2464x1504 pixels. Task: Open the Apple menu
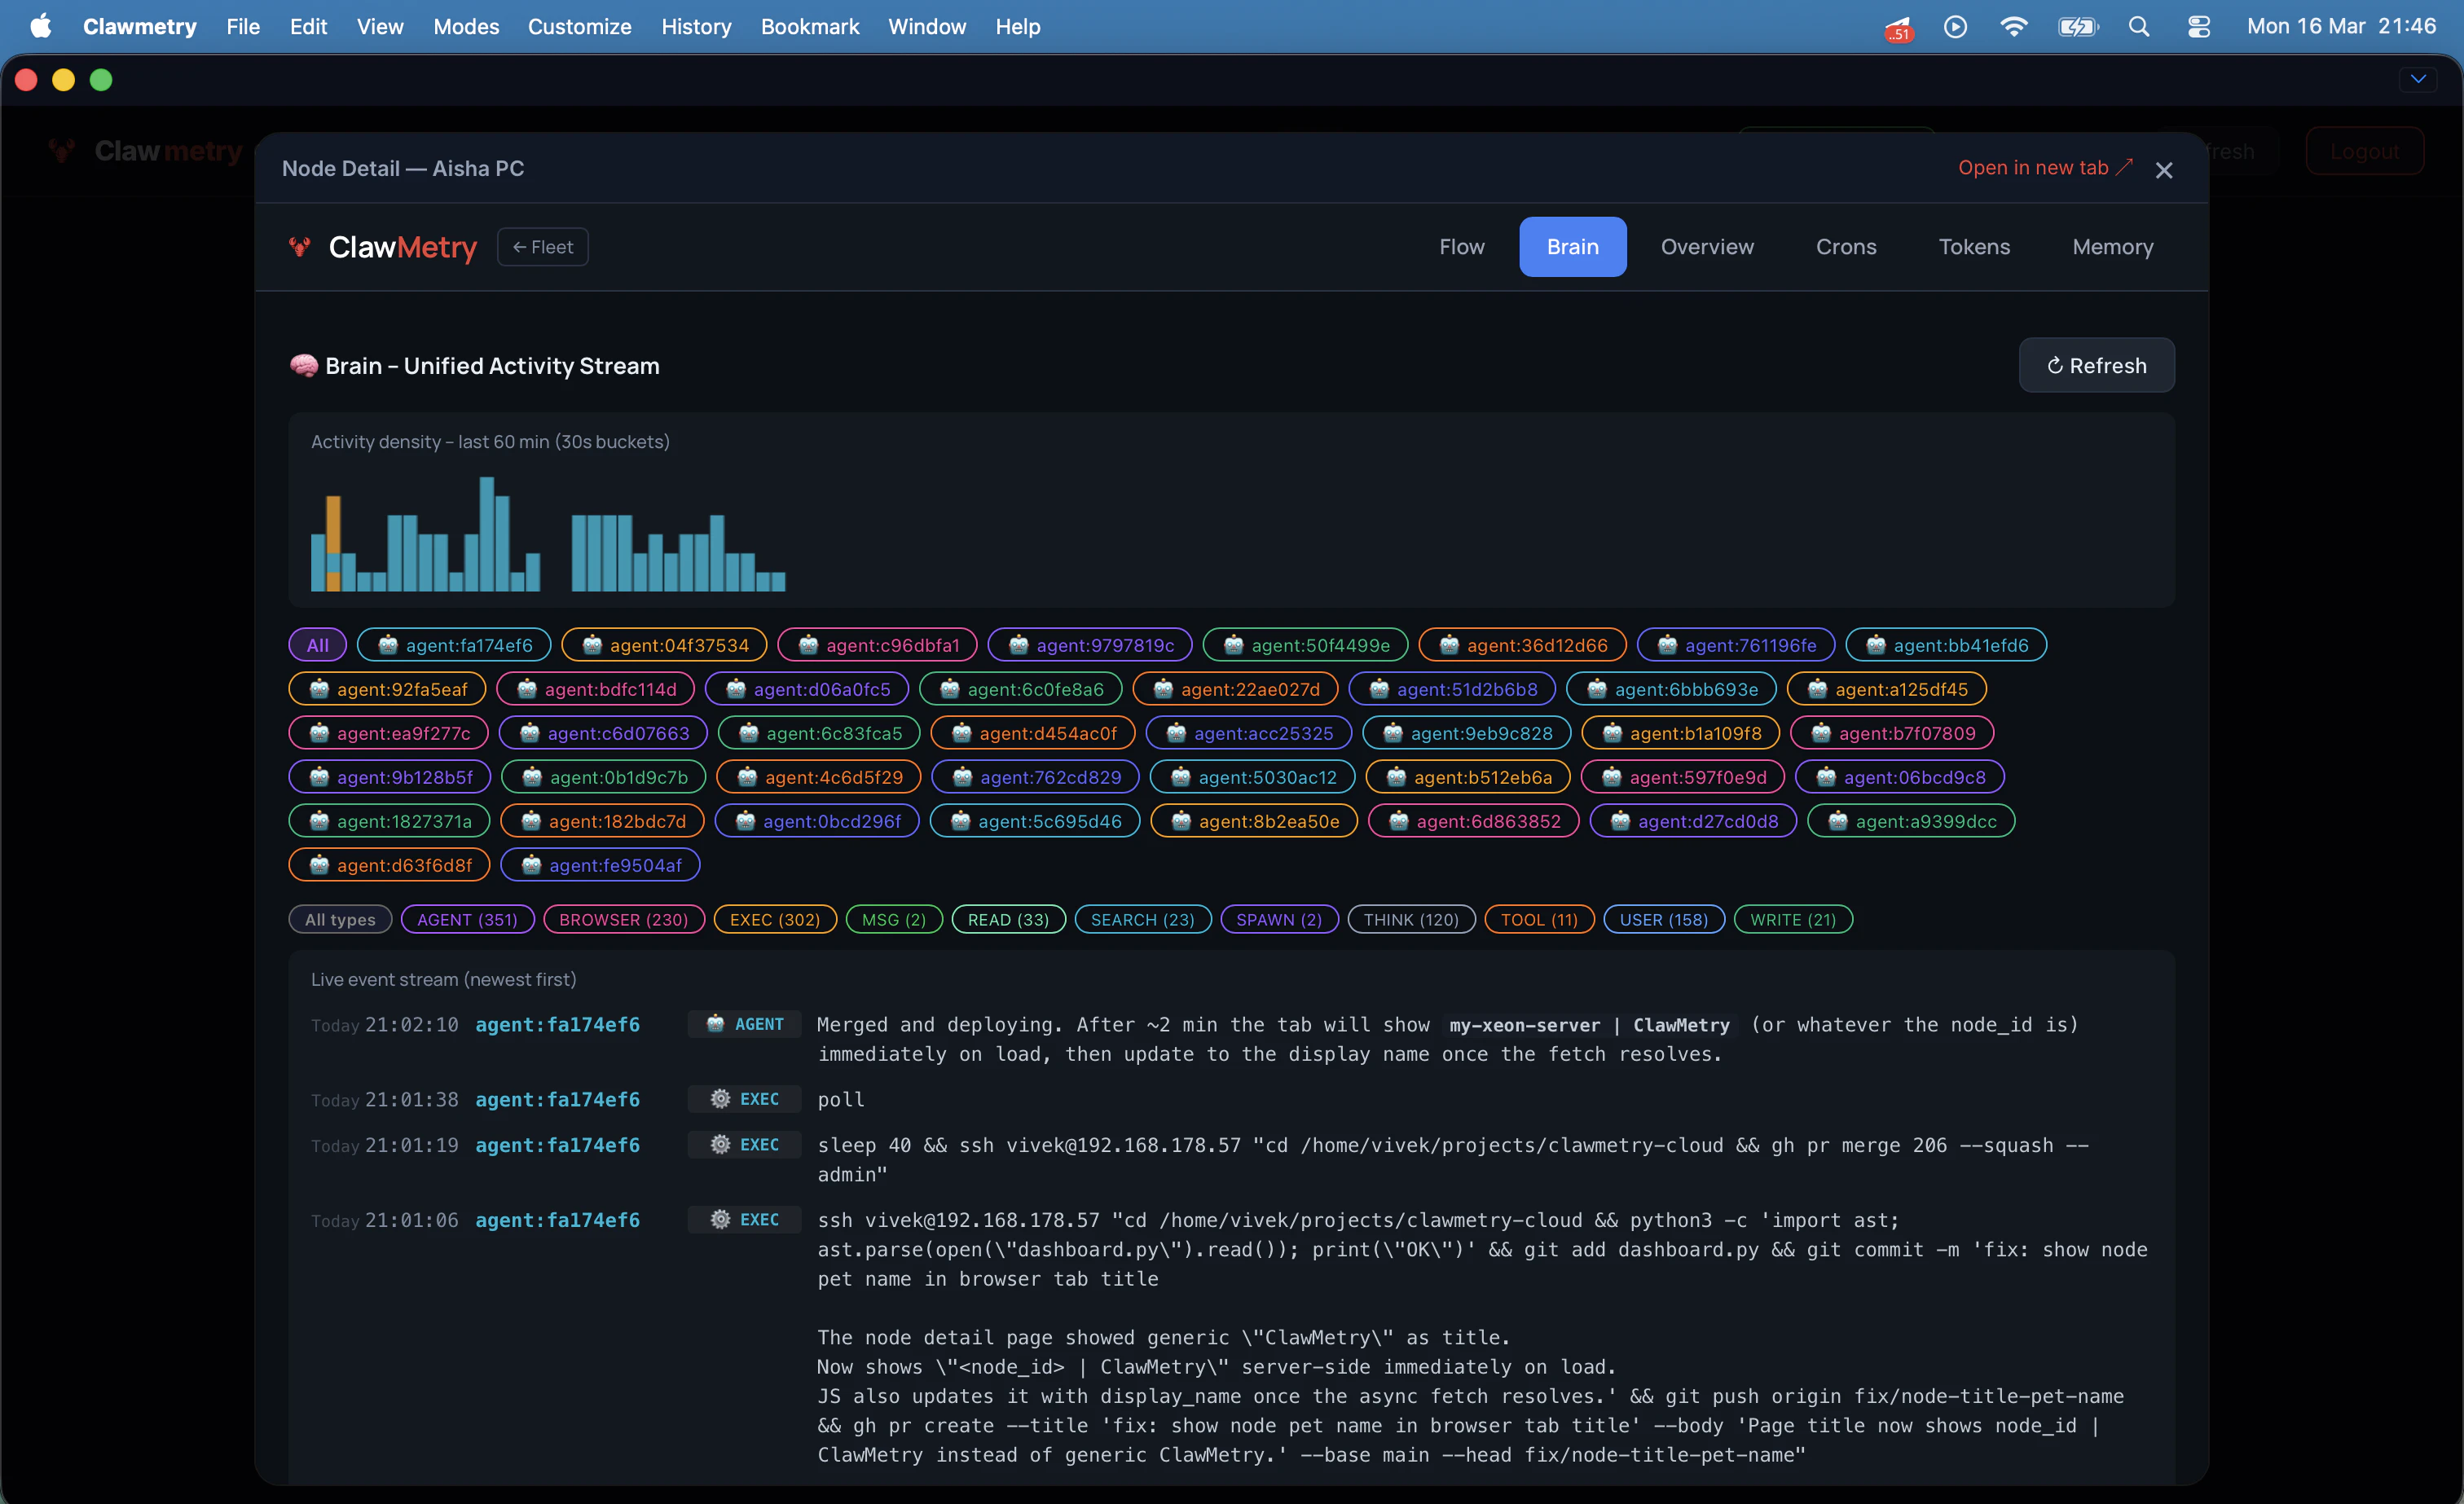tap(40, 27)
